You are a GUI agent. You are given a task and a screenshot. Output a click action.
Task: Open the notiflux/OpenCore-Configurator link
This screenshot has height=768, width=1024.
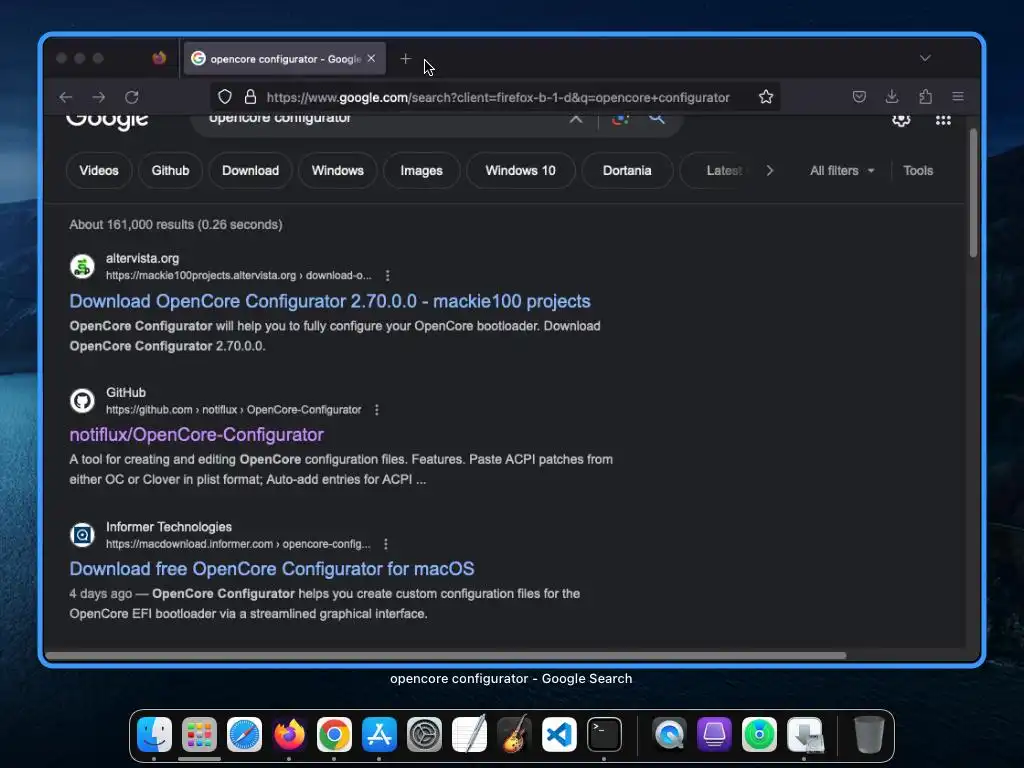[197, 435]
